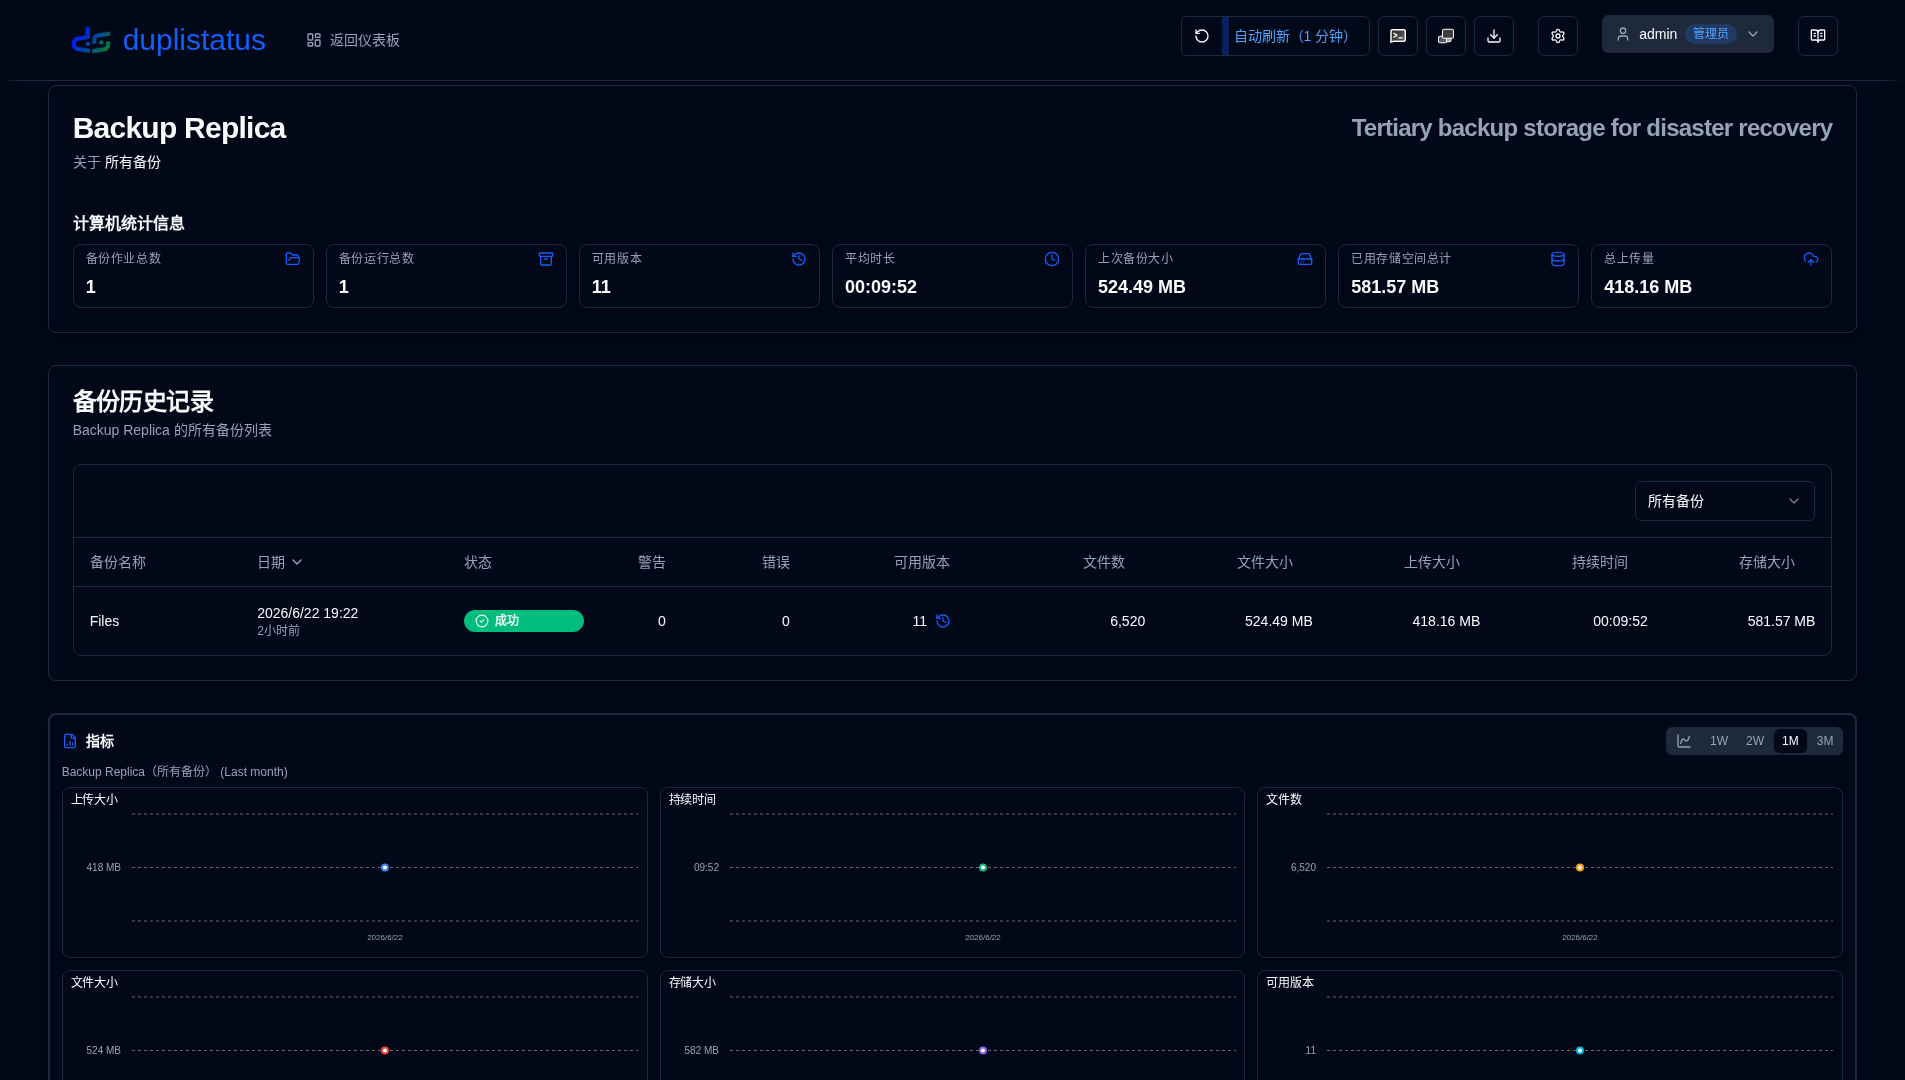Expand the admin user menu
Screen dimensions: 1905x1080
pyautogui.click(x=1687, y=34)
